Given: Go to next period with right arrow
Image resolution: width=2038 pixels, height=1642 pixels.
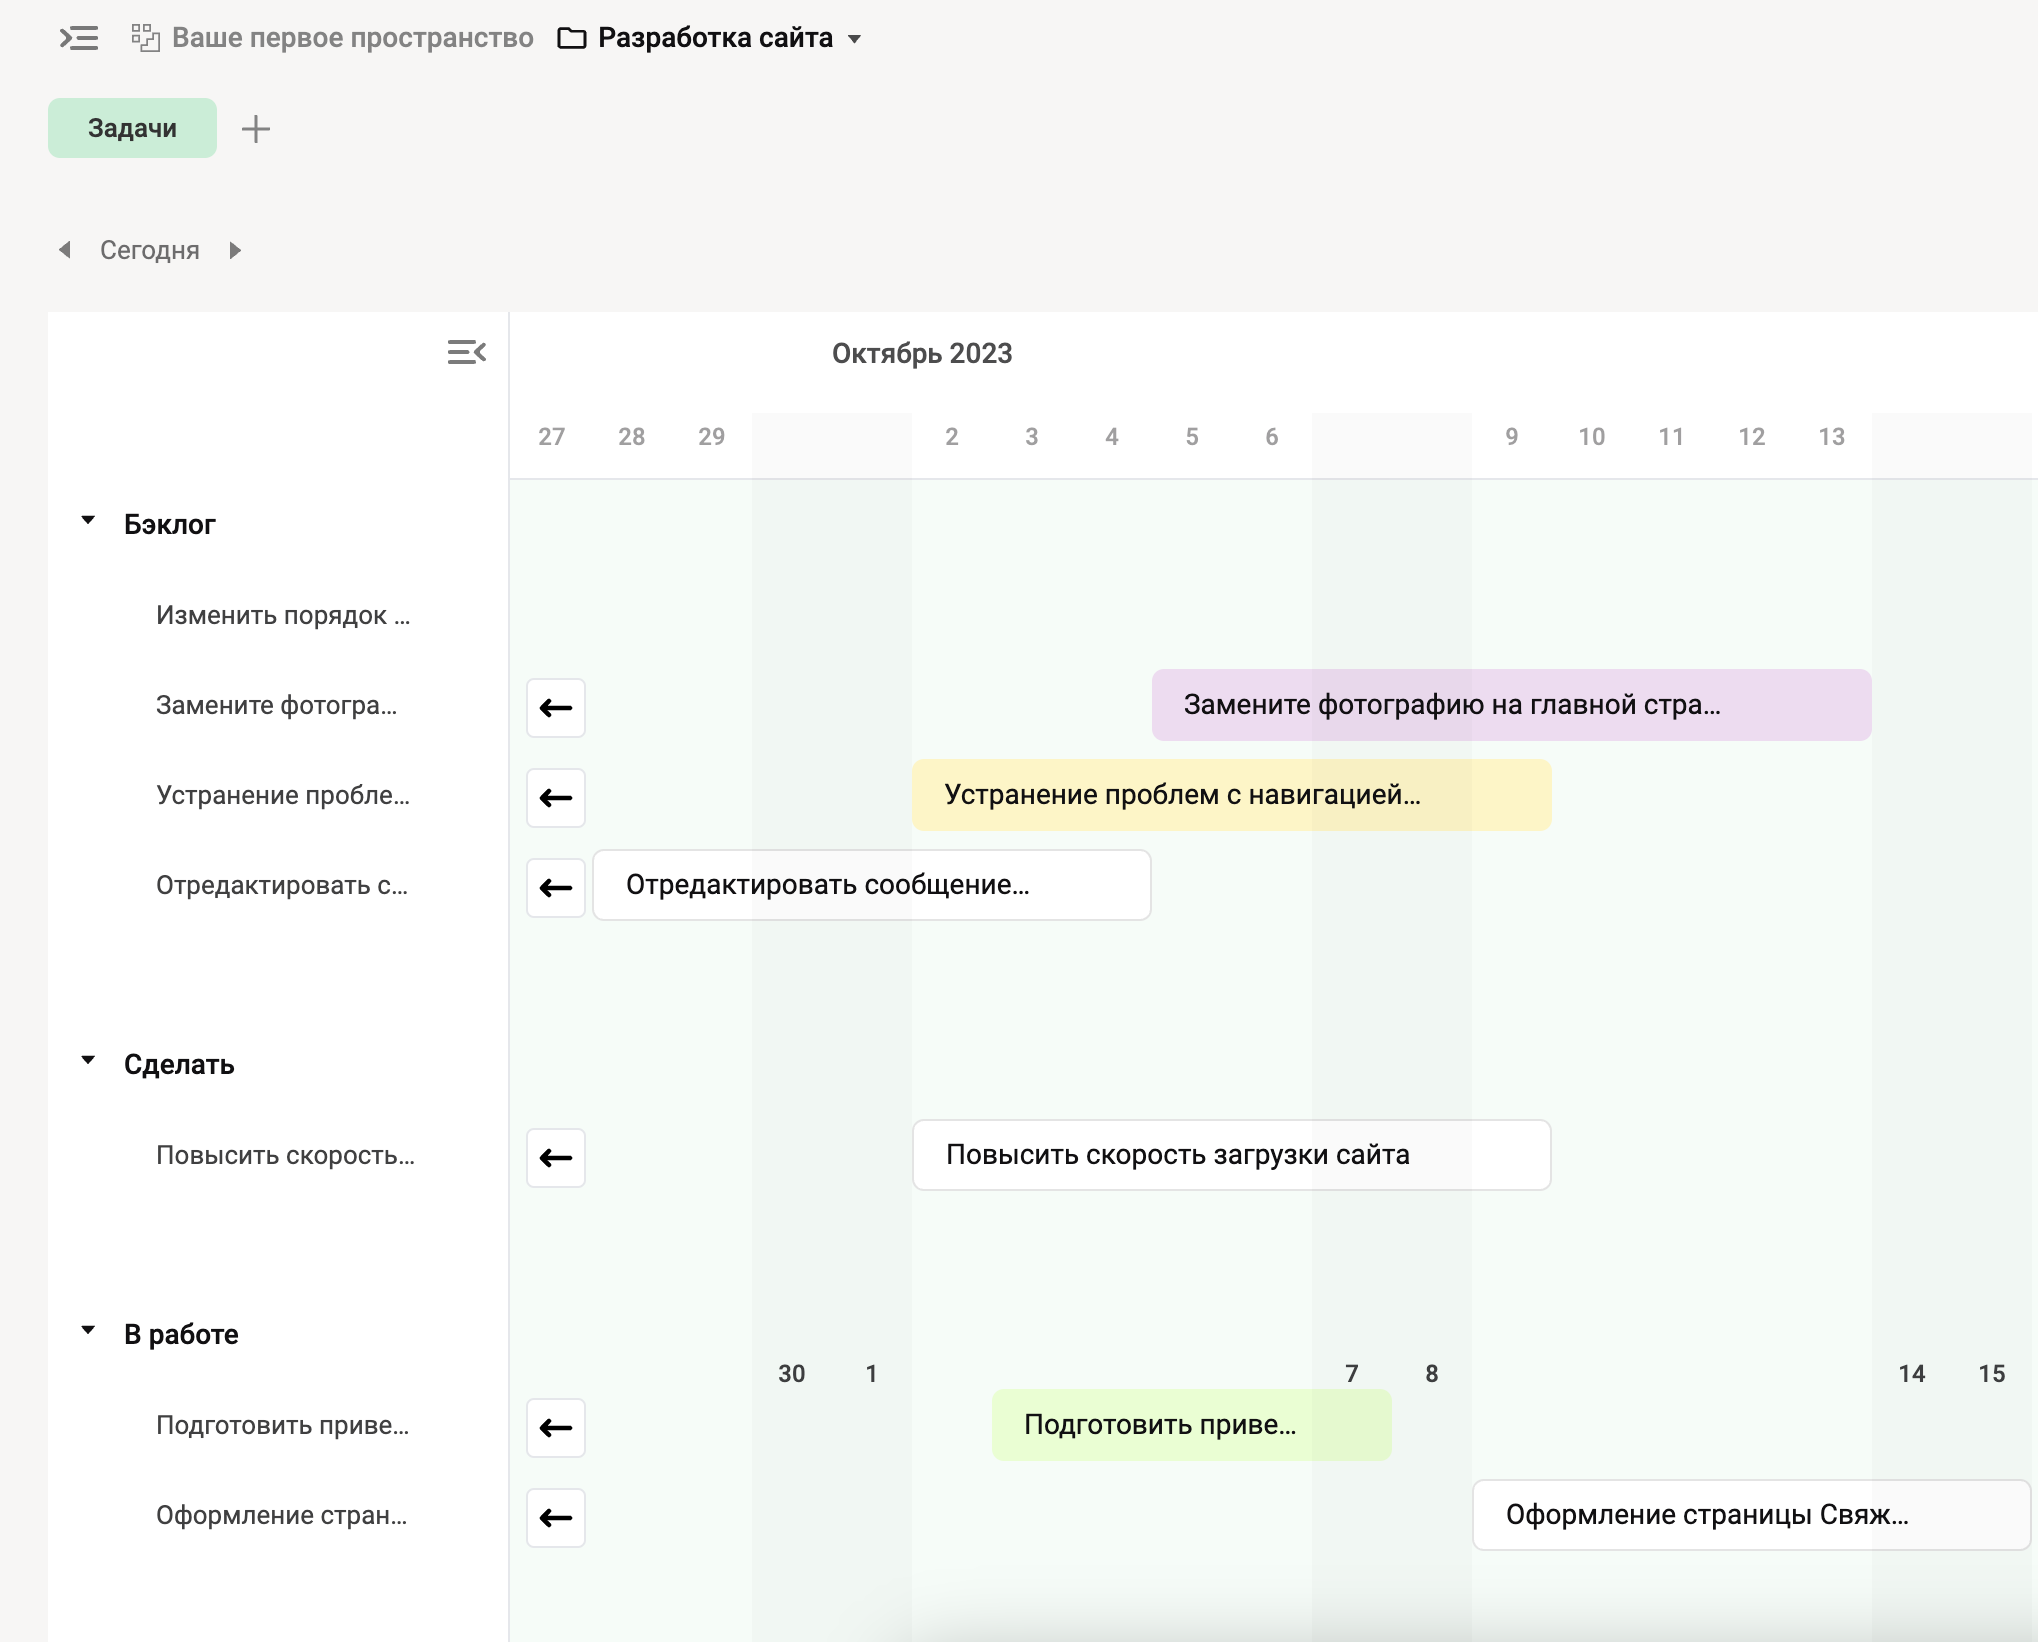Looking at the screenshot, I should 235,250.
